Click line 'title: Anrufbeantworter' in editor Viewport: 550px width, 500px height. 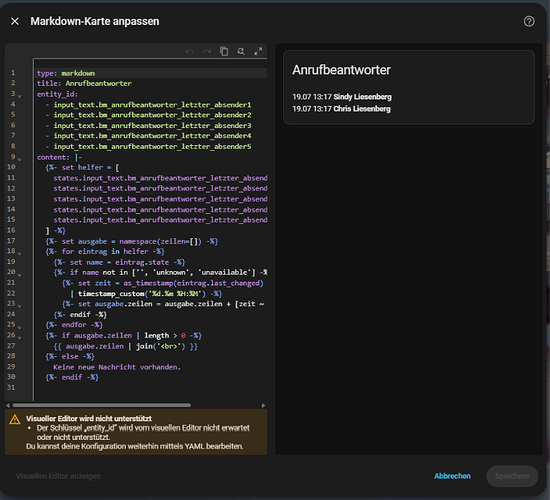(x=84, y=84)
